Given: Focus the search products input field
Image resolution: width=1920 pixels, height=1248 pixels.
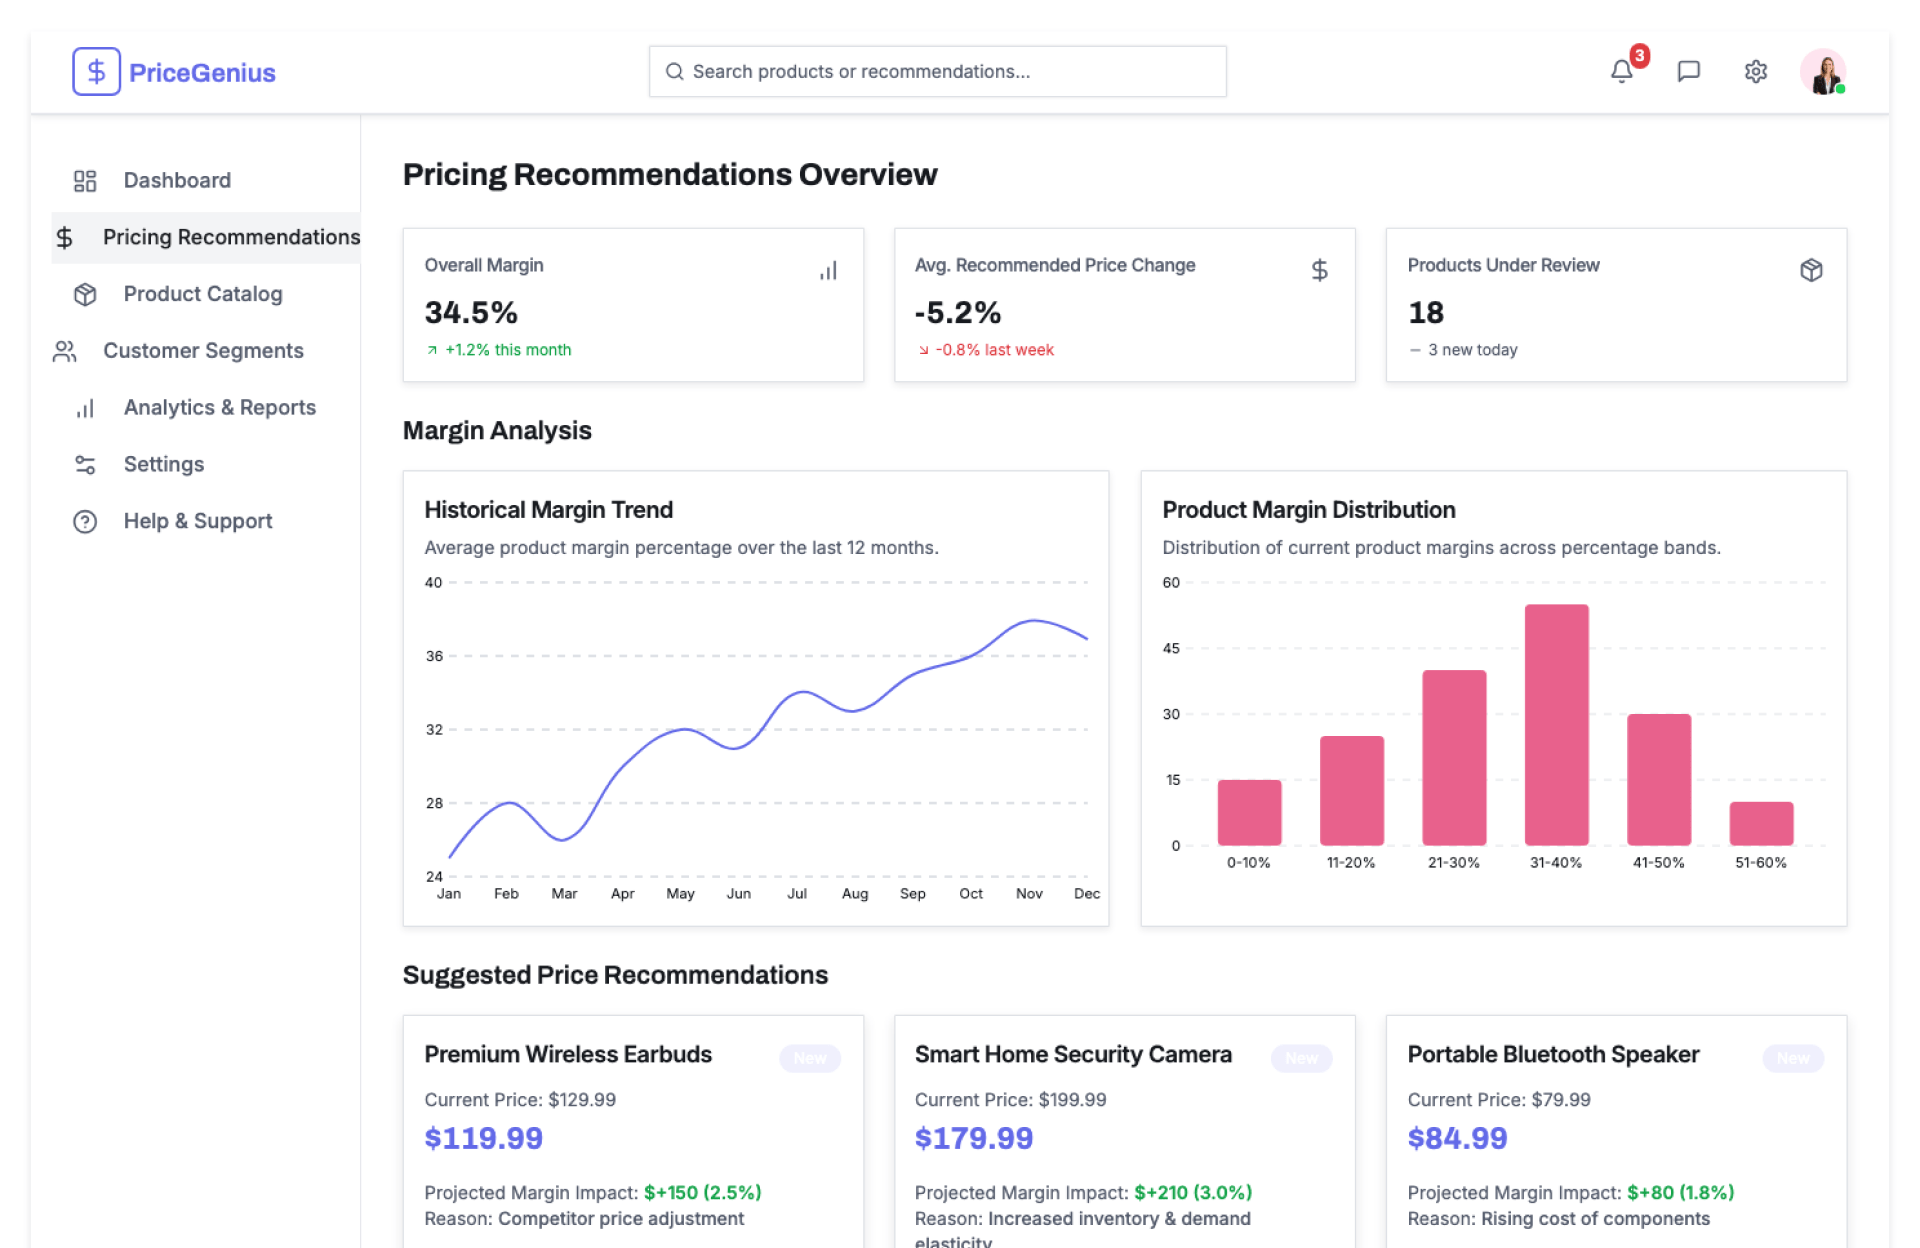Looking at the screenshot, I should pos(938,71).
